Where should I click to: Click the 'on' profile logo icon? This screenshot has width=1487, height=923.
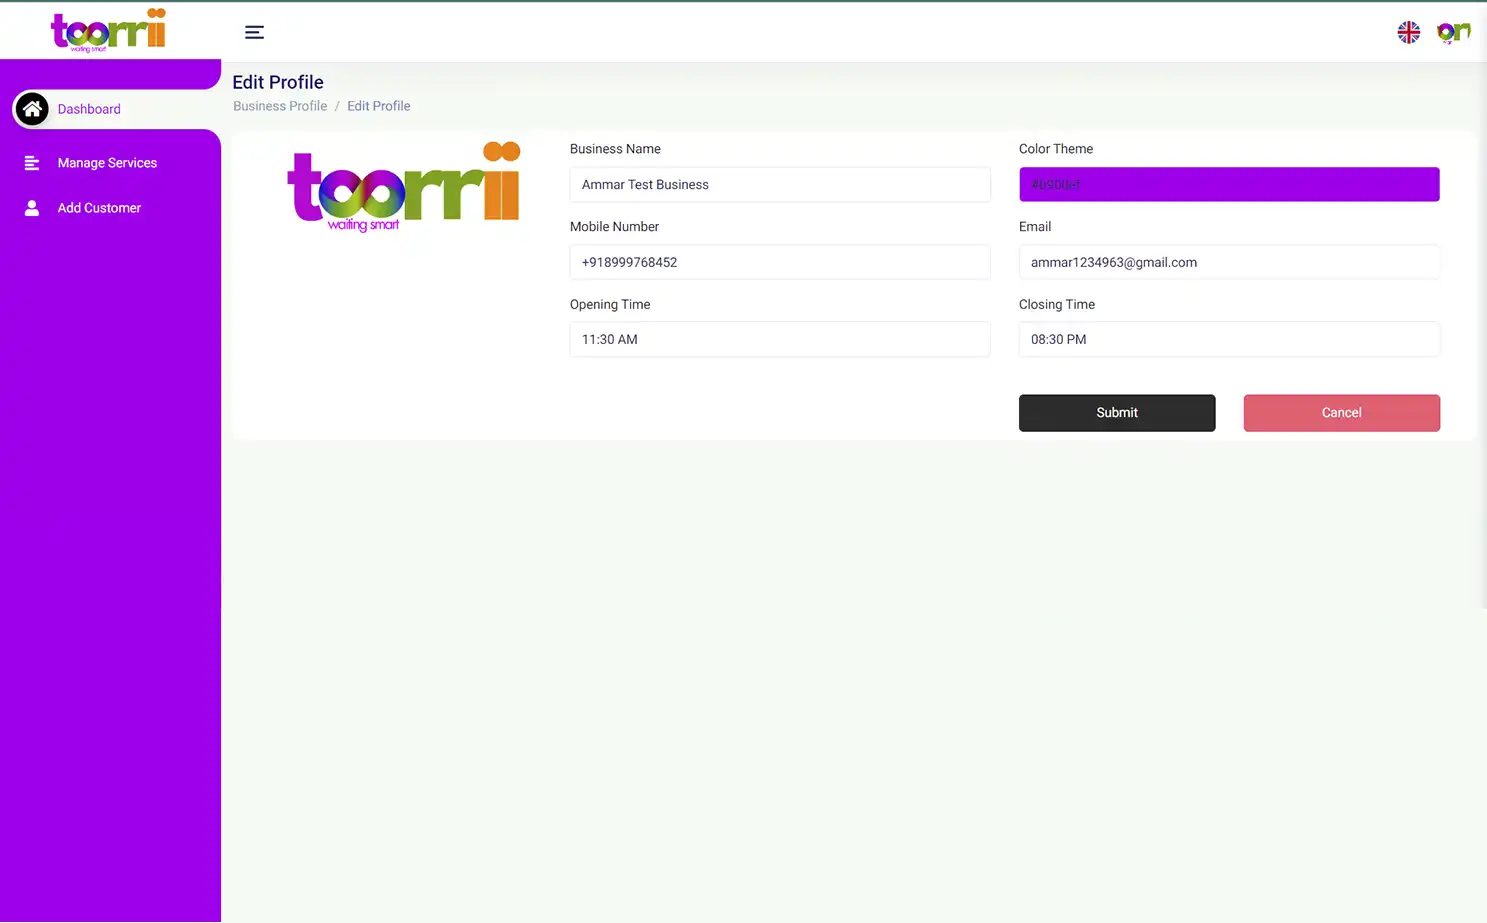[1452, 31]
